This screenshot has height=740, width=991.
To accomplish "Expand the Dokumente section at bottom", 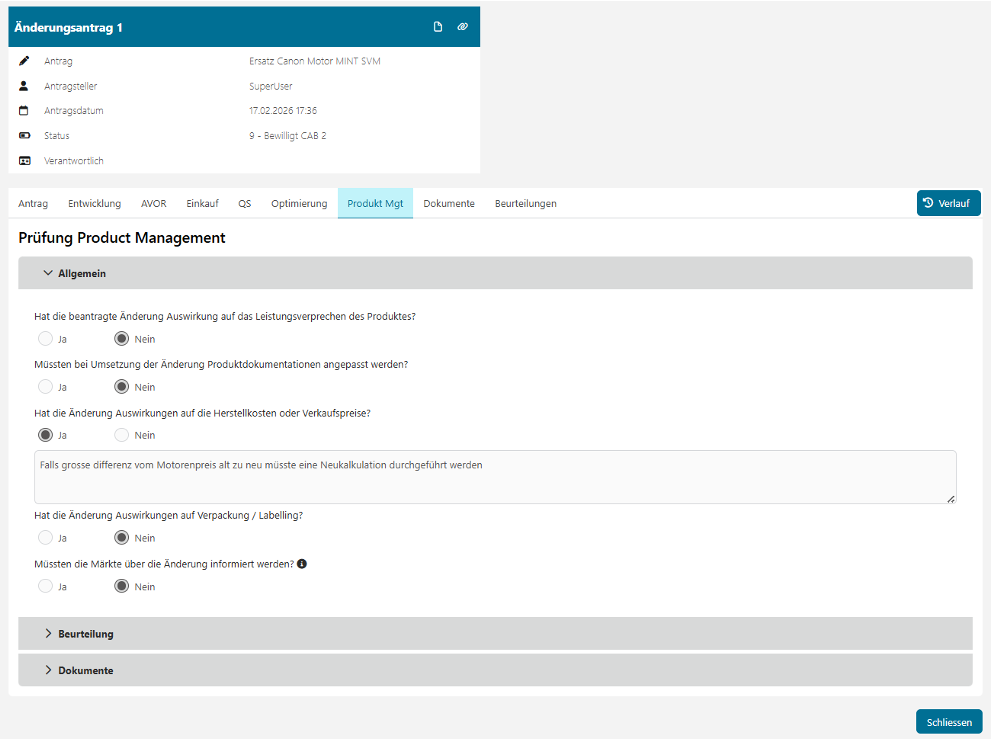I will point(496,670).
